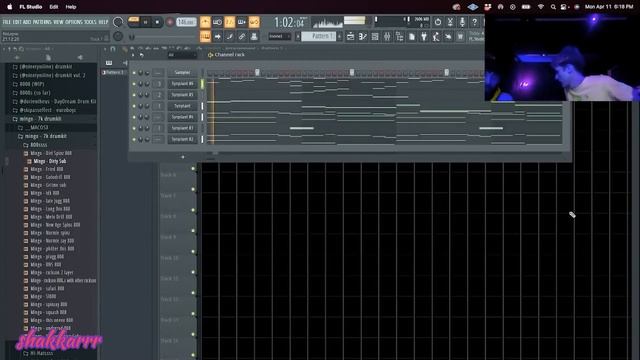Click the channel button ending in #6

[x=182, y=83]
